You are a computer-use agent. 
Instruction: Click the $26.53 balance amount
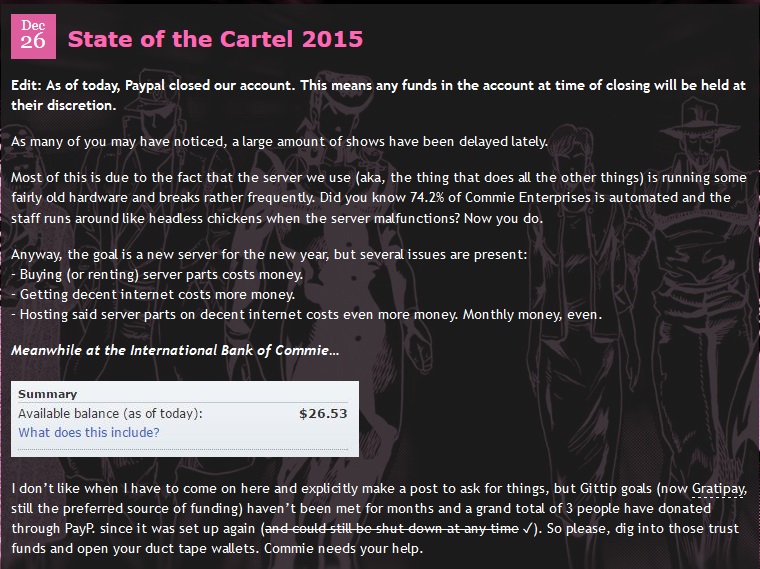[323, 413]
